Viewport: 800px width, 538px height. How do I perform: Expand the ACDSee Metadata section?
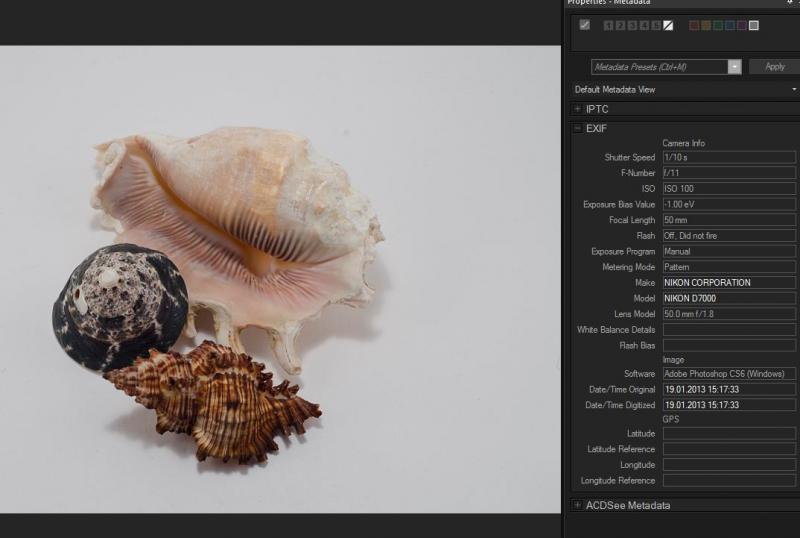(578, 505)
